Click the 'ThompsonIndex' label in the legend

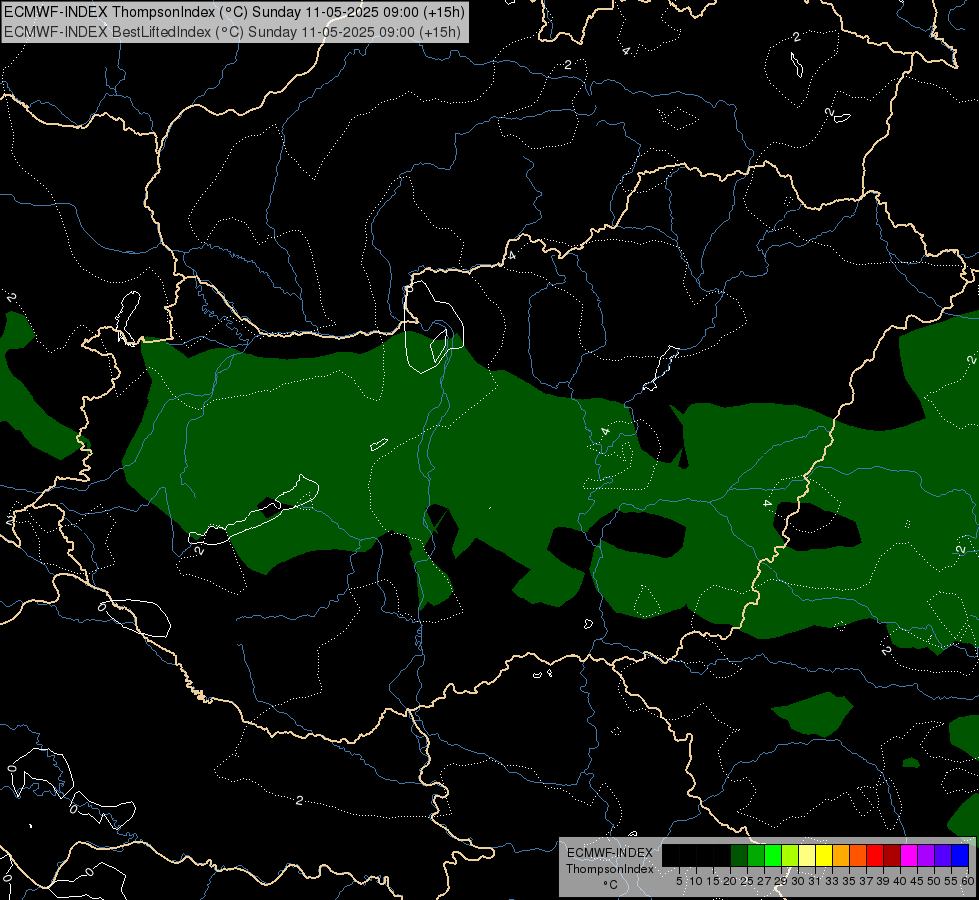point(610,869)
